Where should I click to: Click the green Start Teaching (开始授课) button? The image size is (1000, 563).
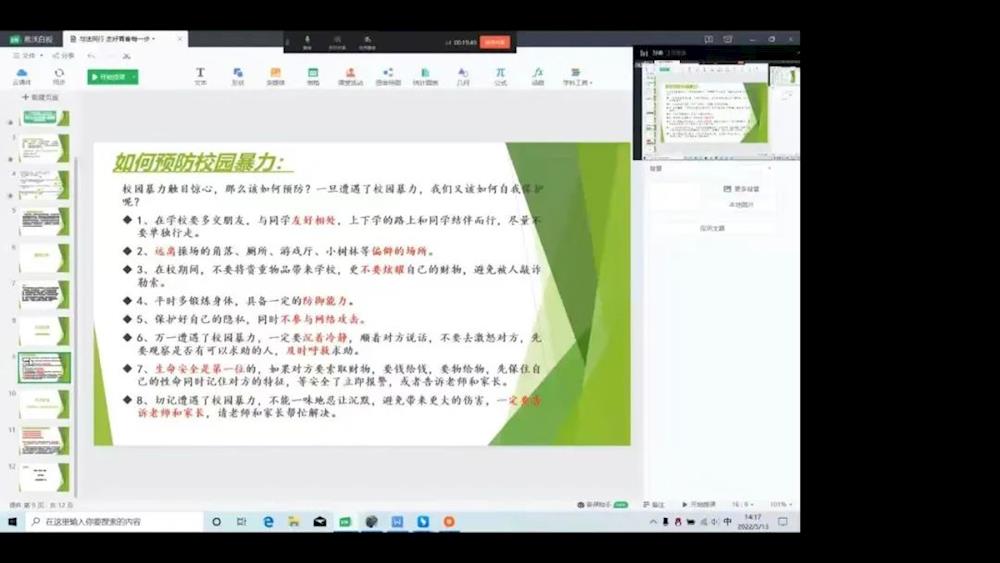[108, 77]
